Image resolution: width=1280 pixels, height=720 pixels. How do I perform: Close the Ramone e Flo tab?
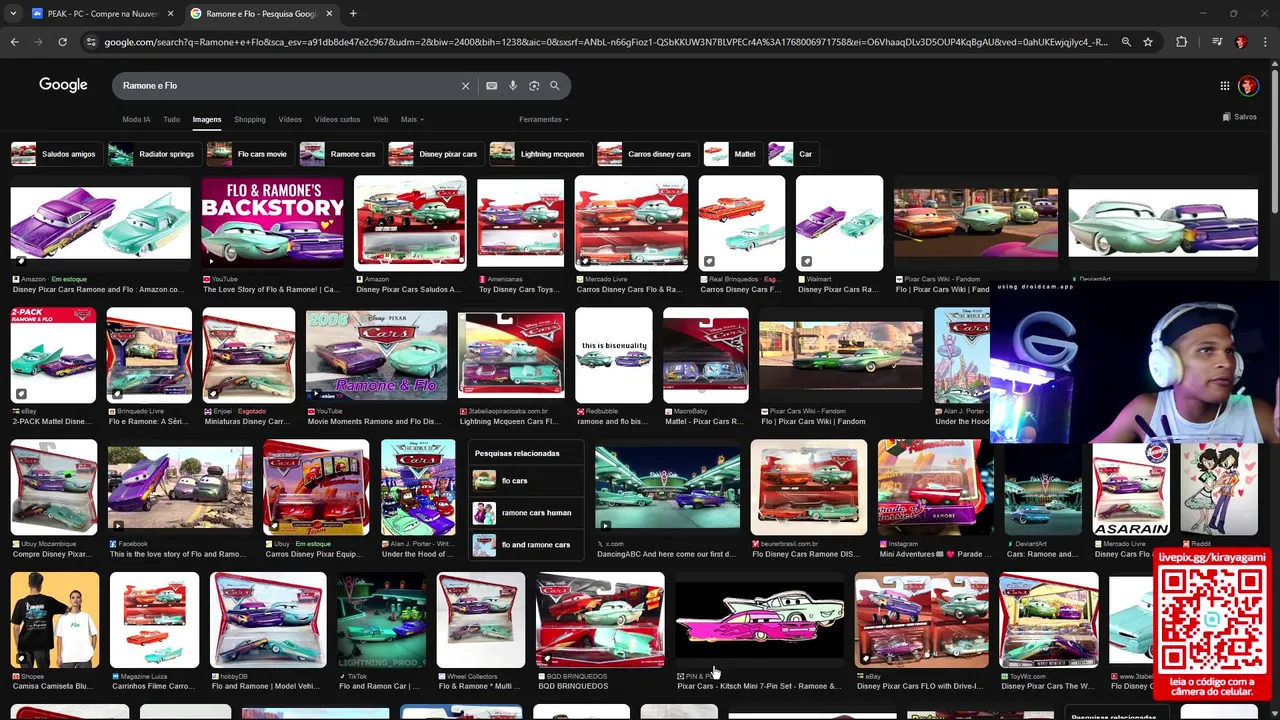[329, 14]
